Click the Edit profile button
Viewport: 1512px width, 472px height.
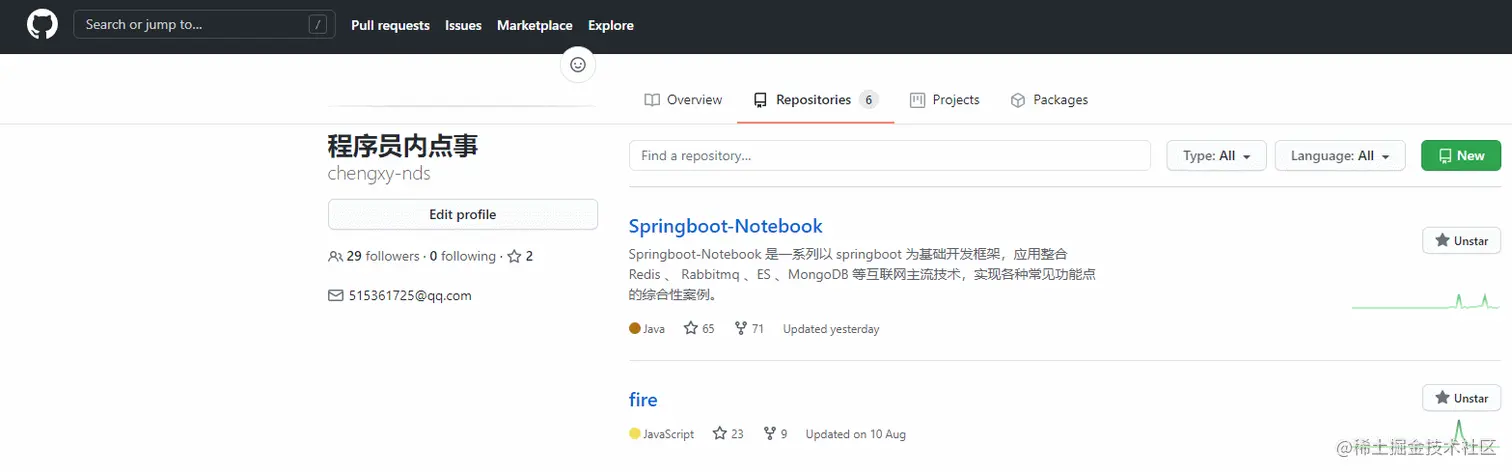463,214
